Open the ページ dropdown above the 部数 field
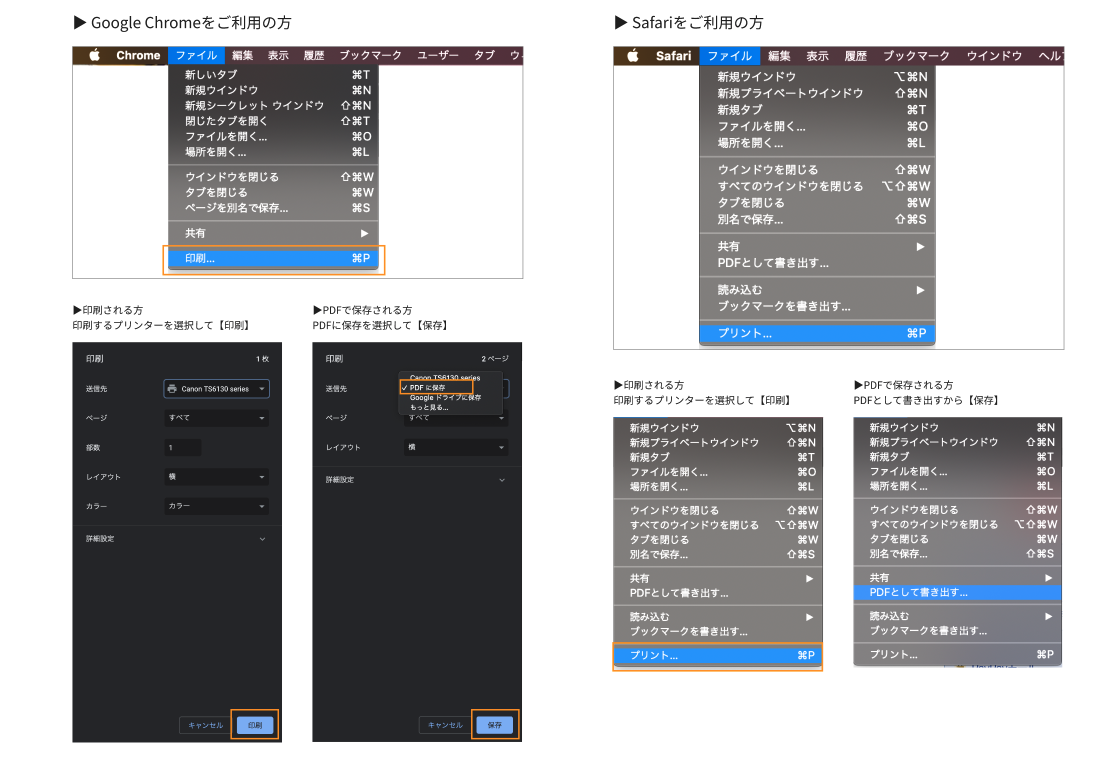Image resolution: width=1105 pixels, height=764 pixels. pos(216,418)
